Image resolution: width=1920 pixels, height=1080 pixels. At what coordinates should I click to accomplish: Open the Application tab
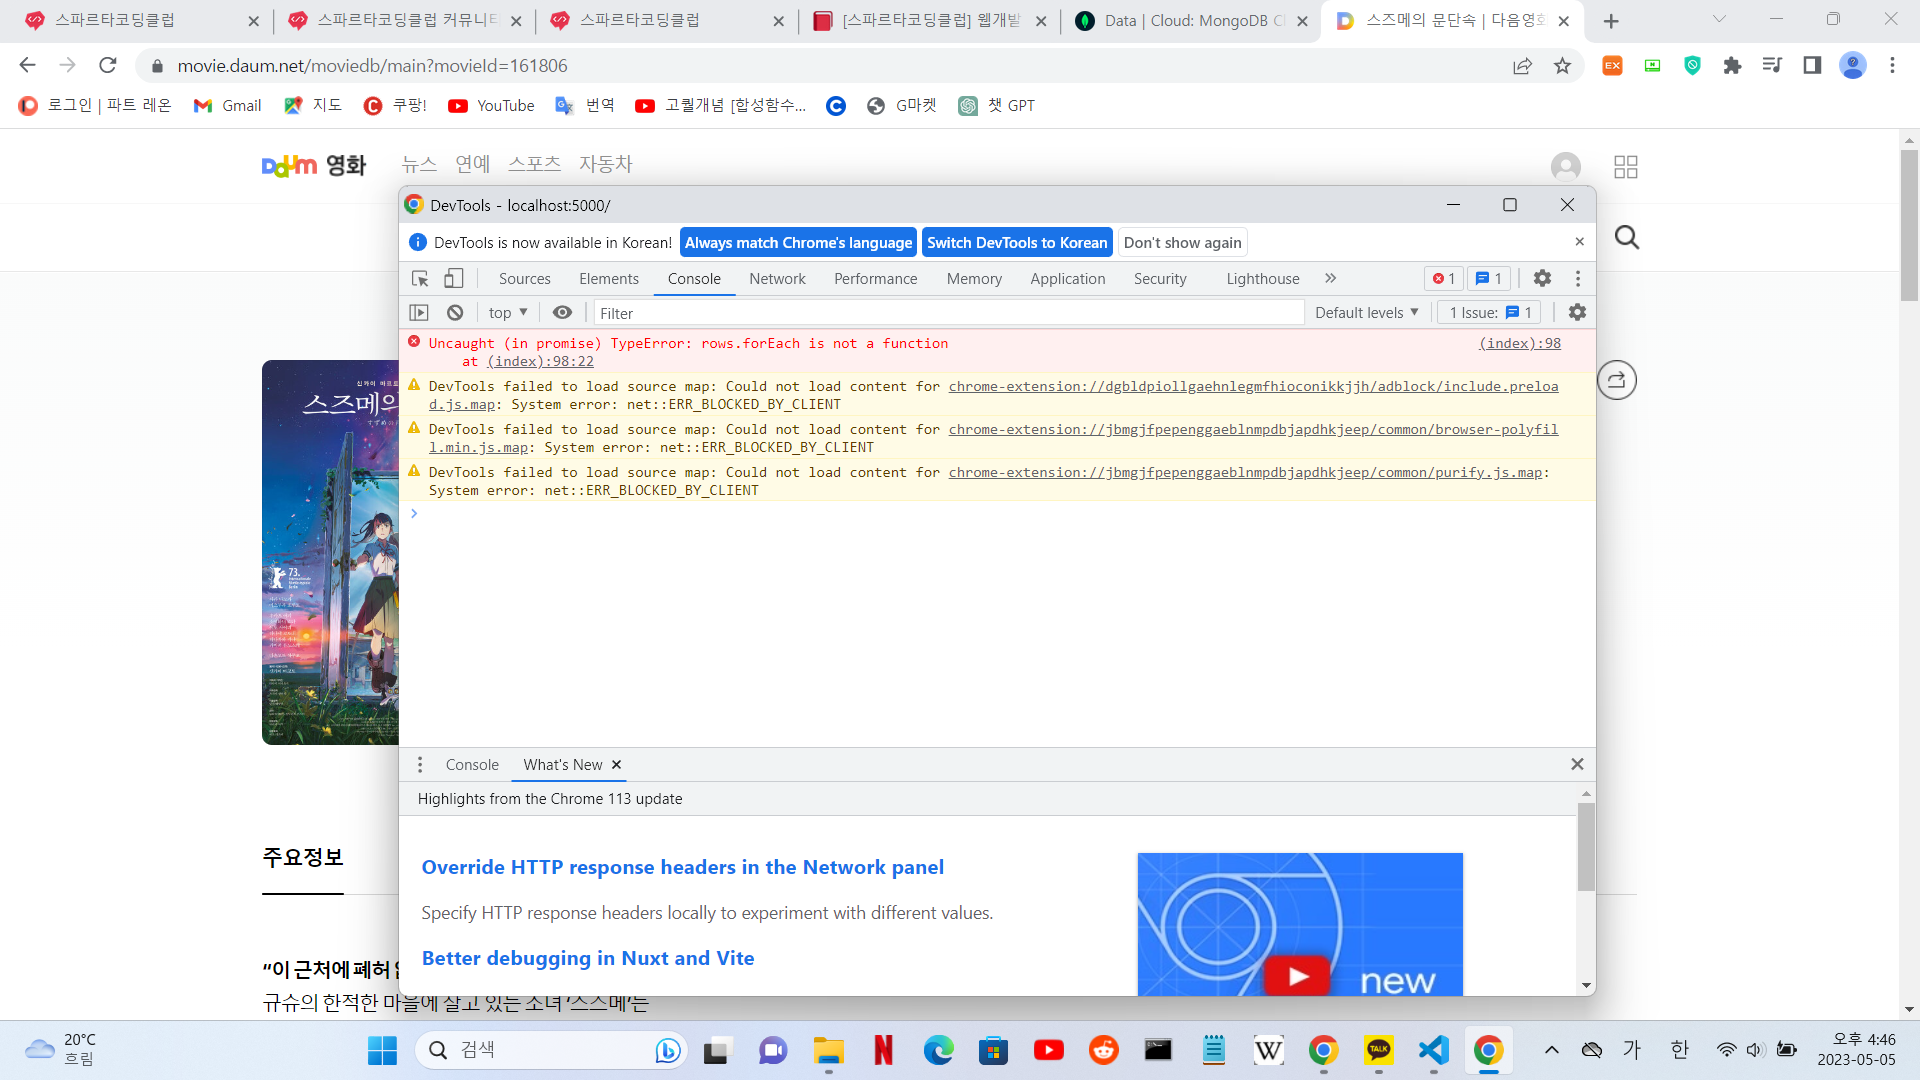(1068, 279)
